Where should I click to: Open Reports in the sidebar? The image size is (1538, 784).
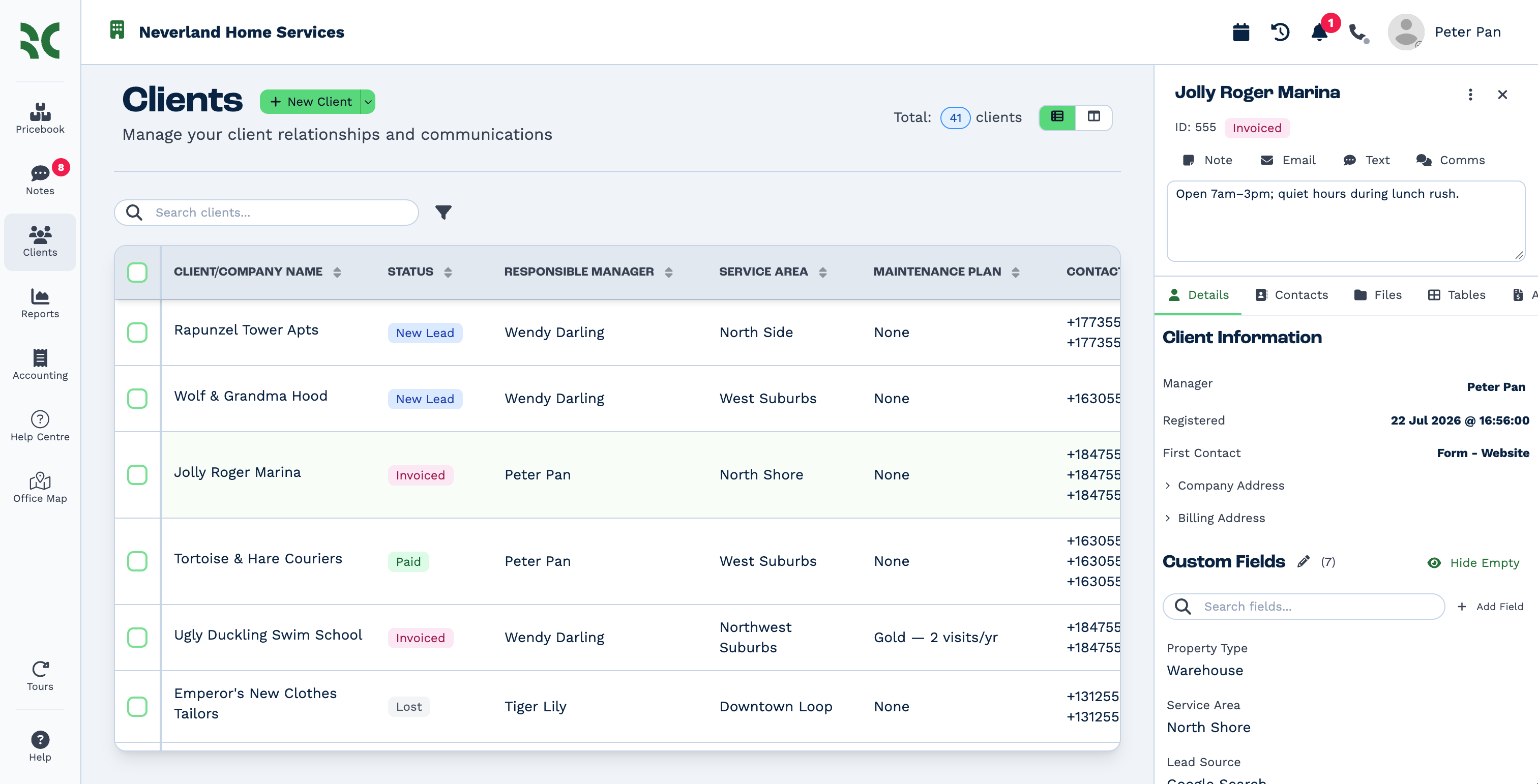point(40,303)
